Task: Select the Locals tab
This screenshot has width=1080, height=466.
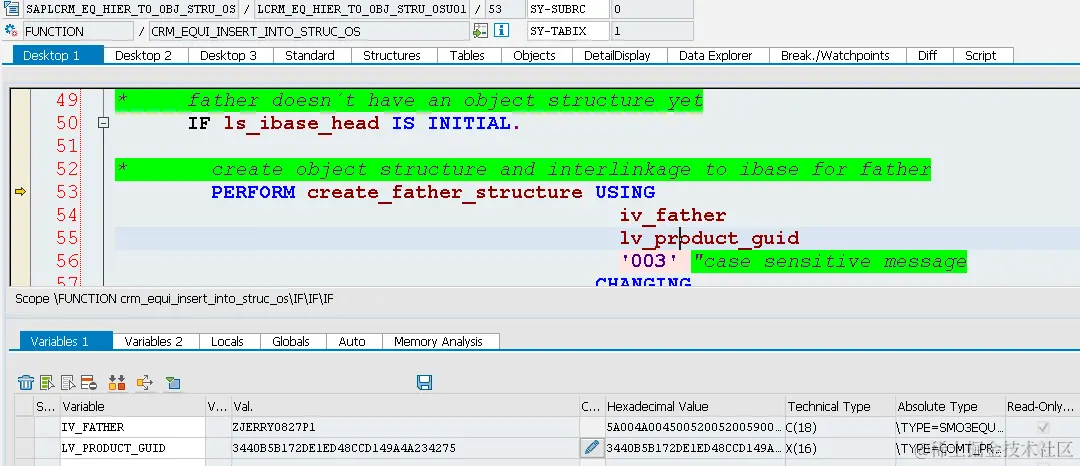Action: coord(227,341)
